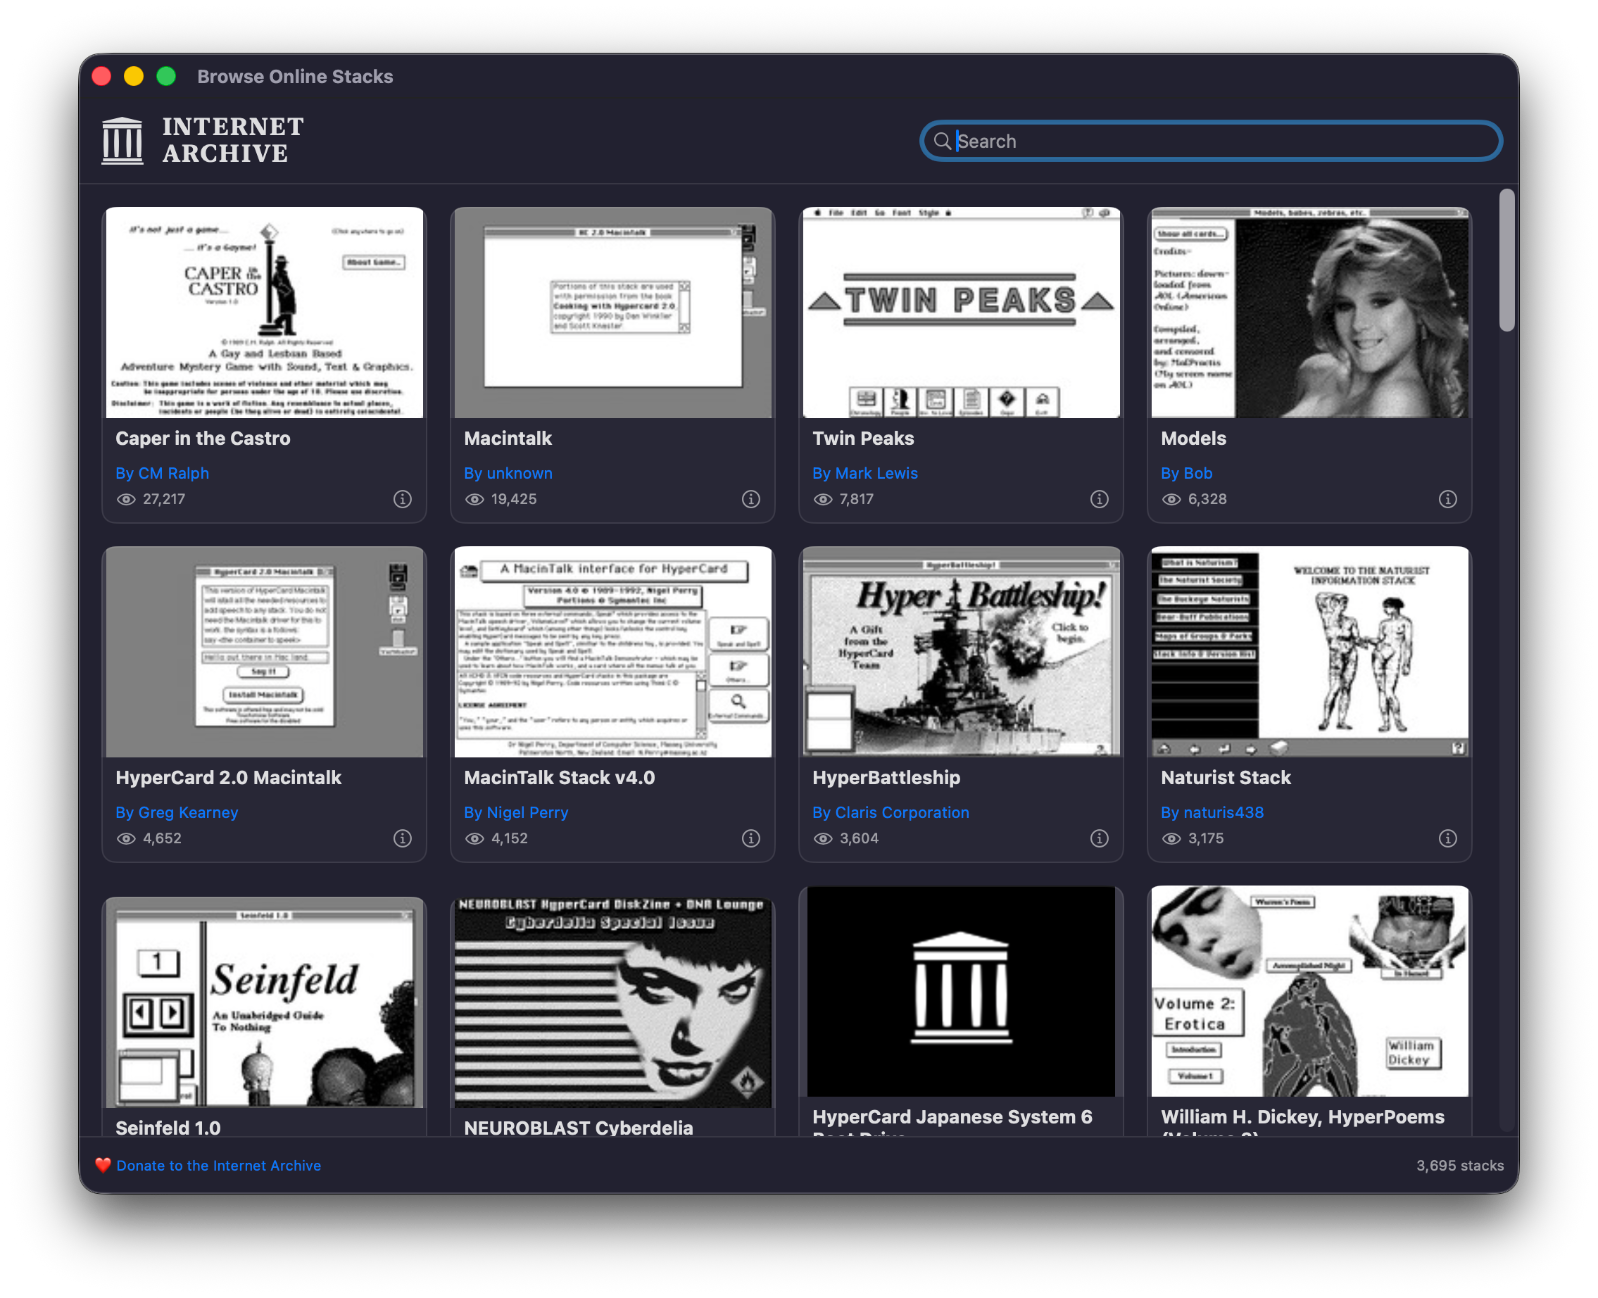Open the Models stack thumbnail
Image resolution: width=1598 pixels, height=1298 pixels.
(1310, 313)
